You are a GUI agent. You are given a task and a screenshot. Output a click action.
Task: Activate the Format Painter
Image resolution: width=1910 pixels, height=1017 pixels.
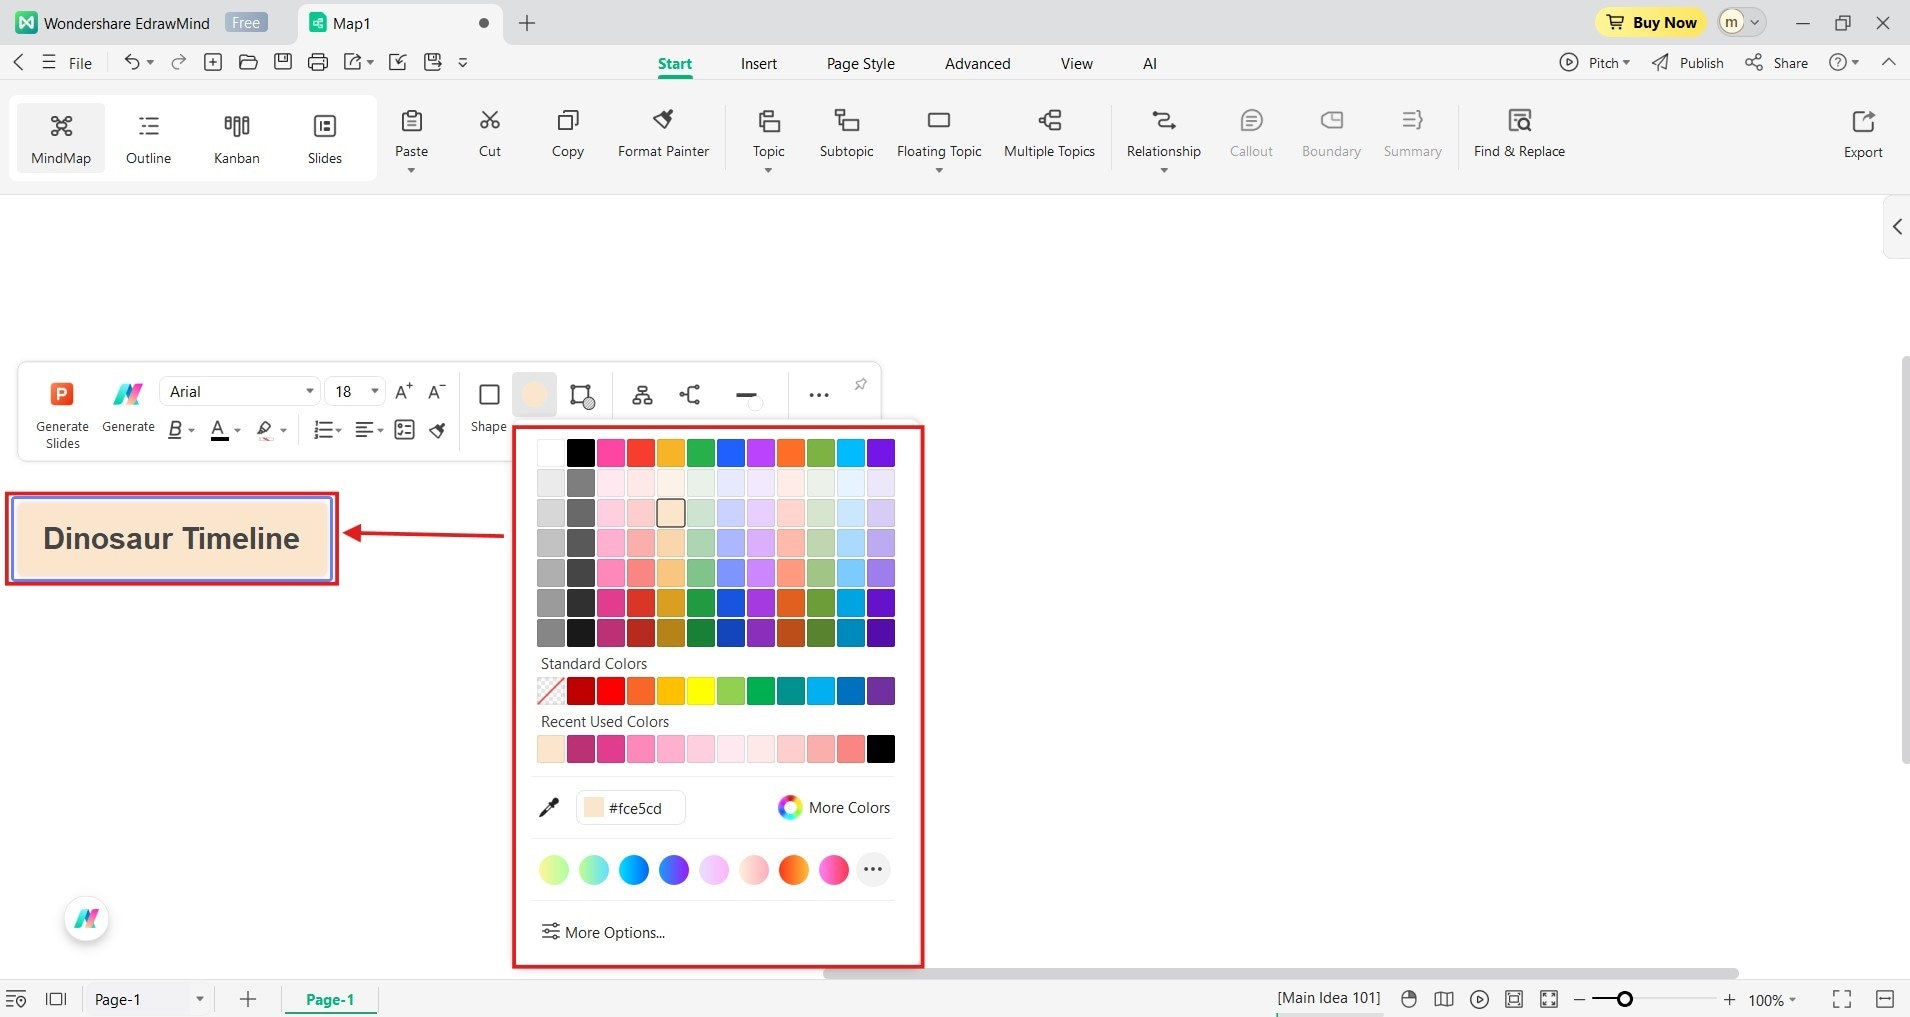[x=662, y=135]
